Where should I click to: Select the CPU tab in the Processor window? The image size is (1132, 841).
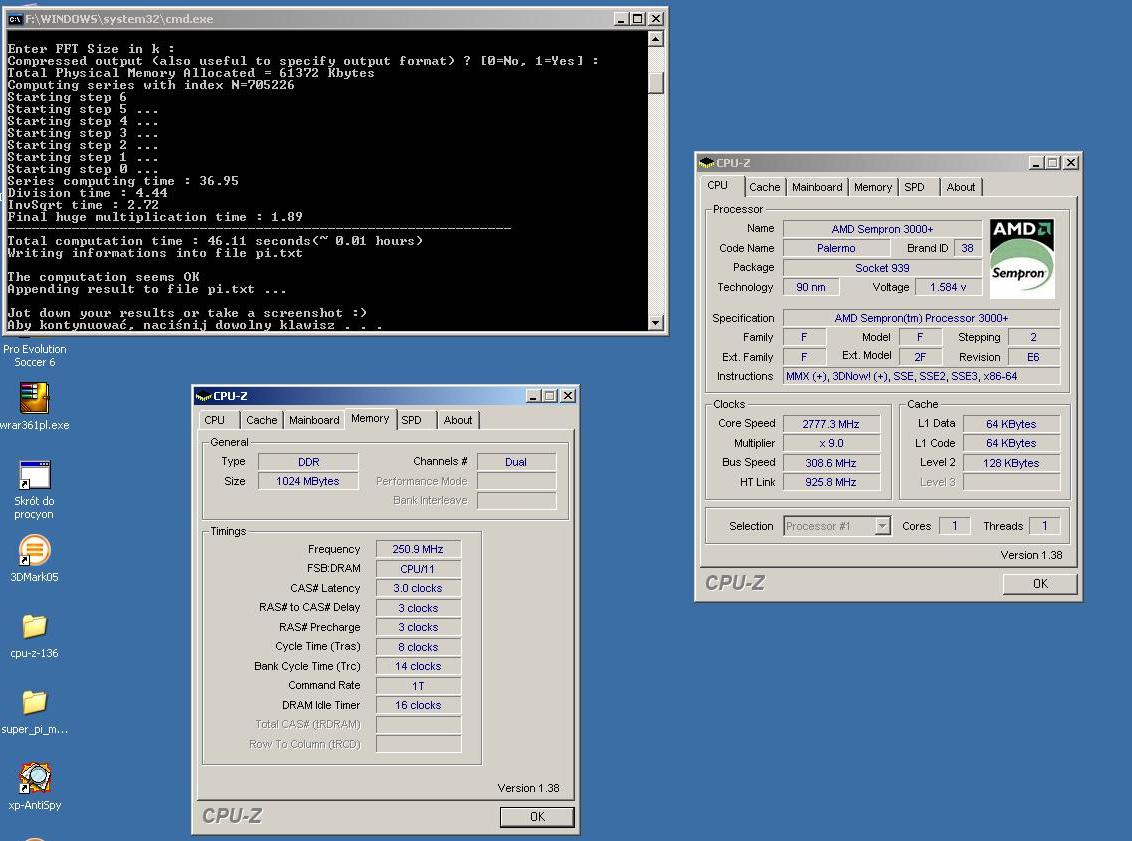(718, 185)
